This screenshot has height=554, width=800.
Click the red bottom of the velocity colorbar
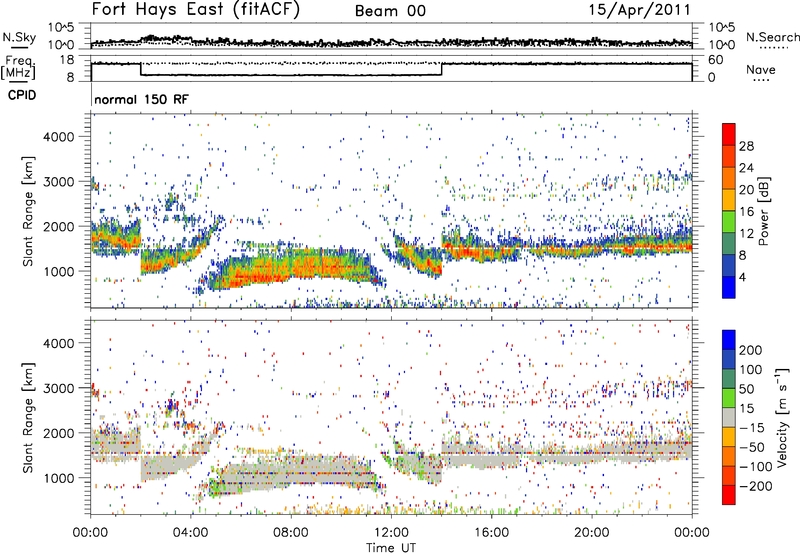tap(729, 495)
